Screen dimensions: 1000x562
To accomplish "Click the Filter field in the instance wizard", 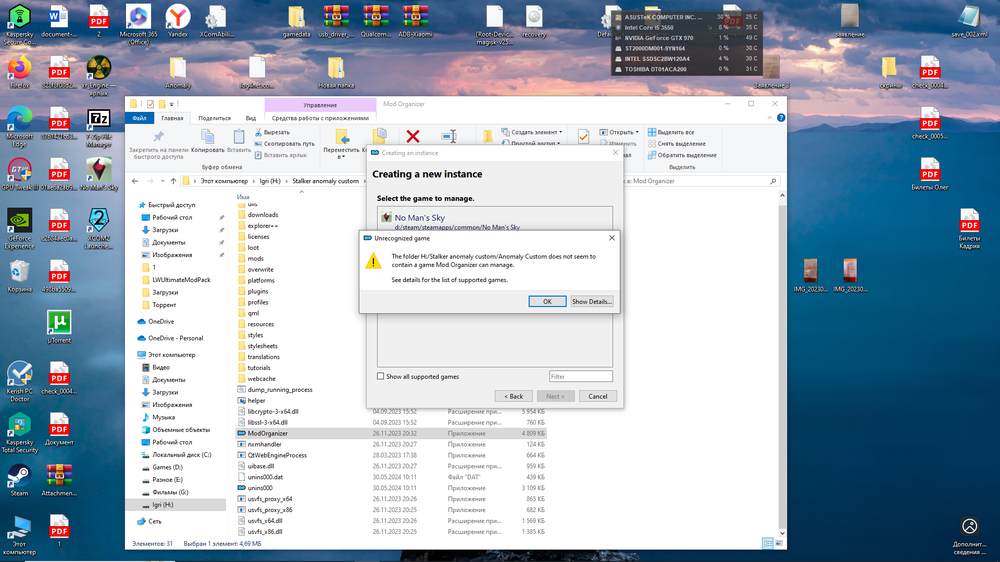I will [x=580, y=377].
